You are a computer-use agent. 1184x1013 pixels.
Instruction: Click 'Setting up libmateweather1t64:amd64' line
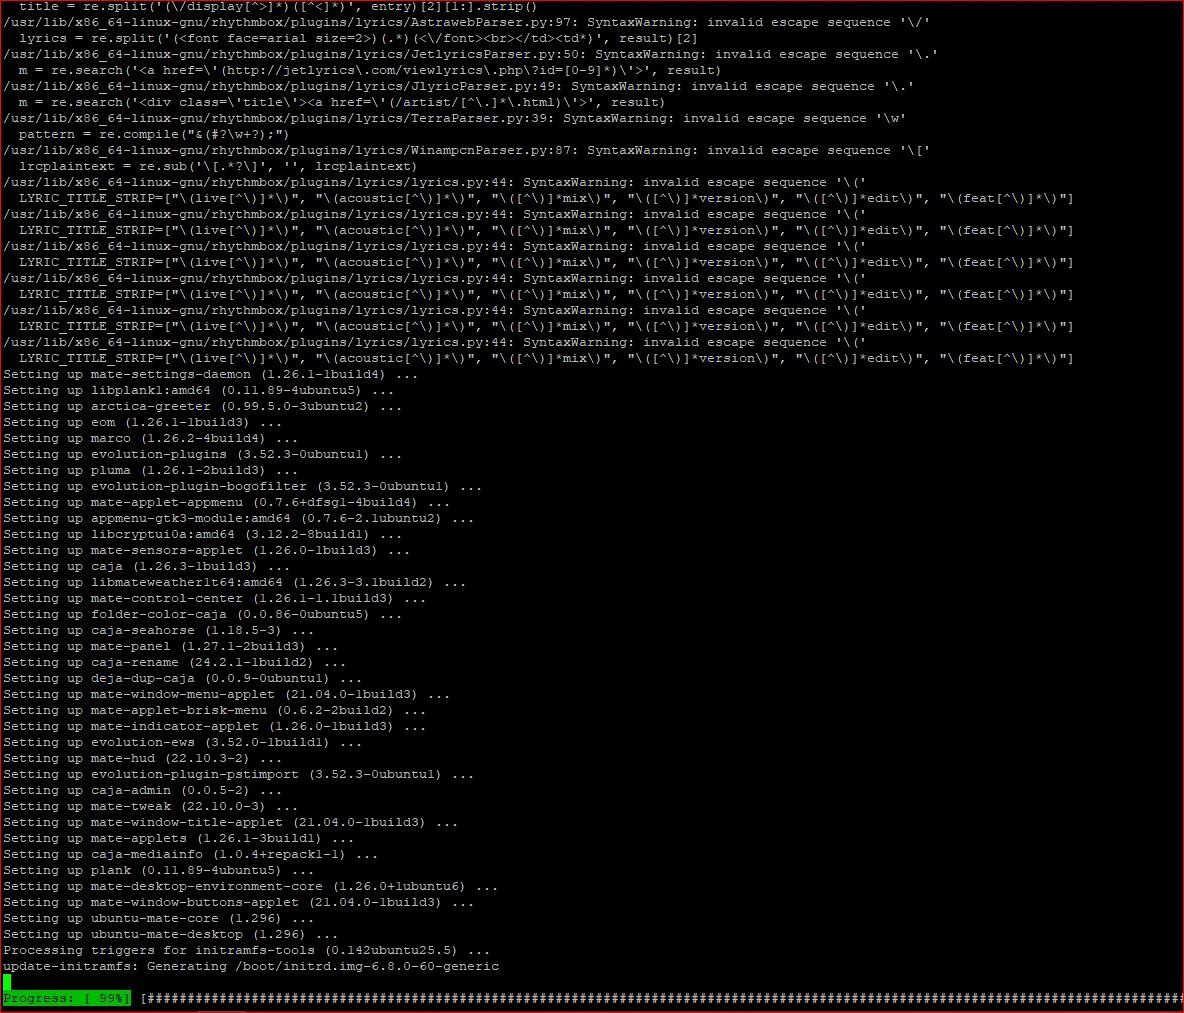[x=234, y=583]
